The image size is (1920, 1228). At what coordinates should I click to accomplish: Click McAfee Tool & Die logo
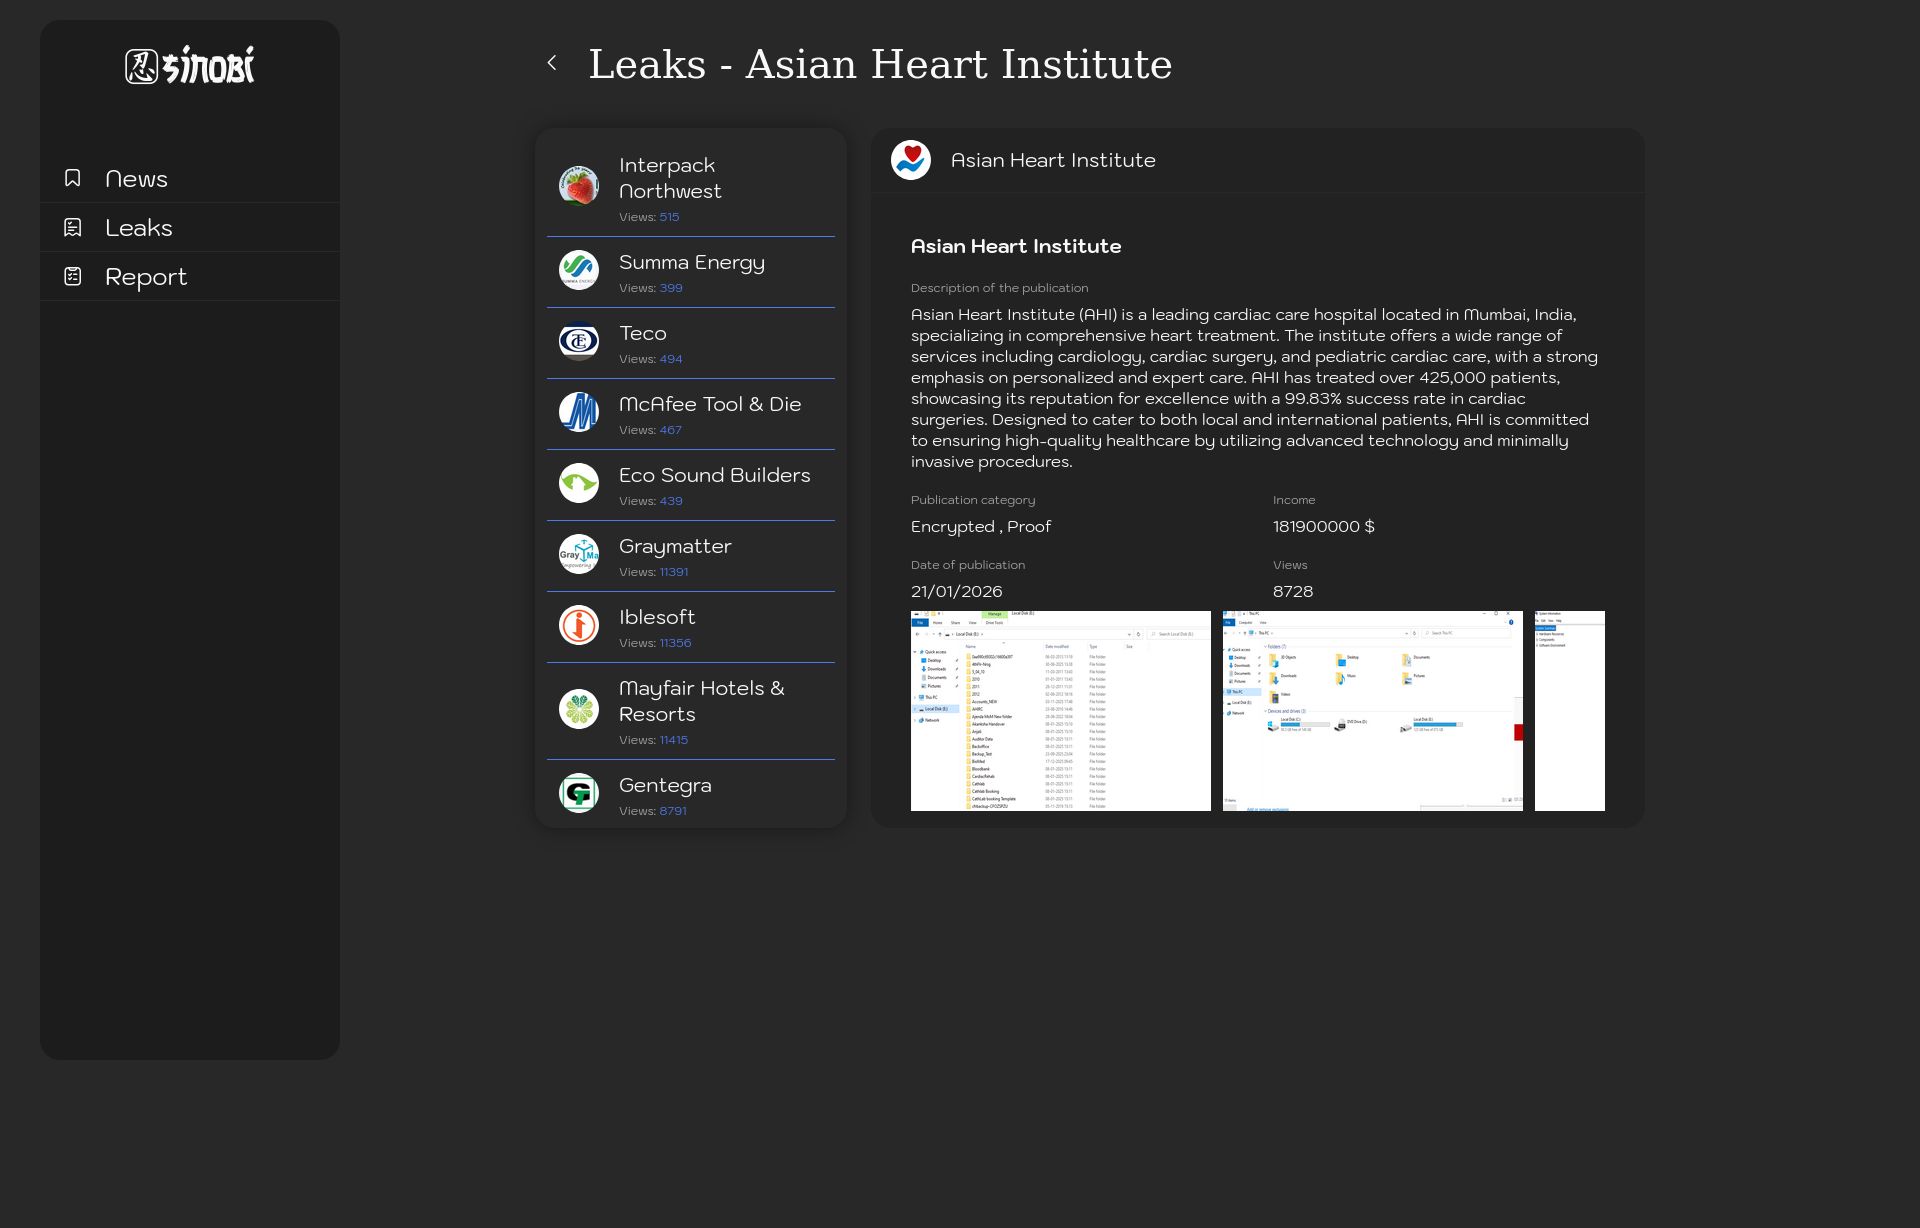578,412
